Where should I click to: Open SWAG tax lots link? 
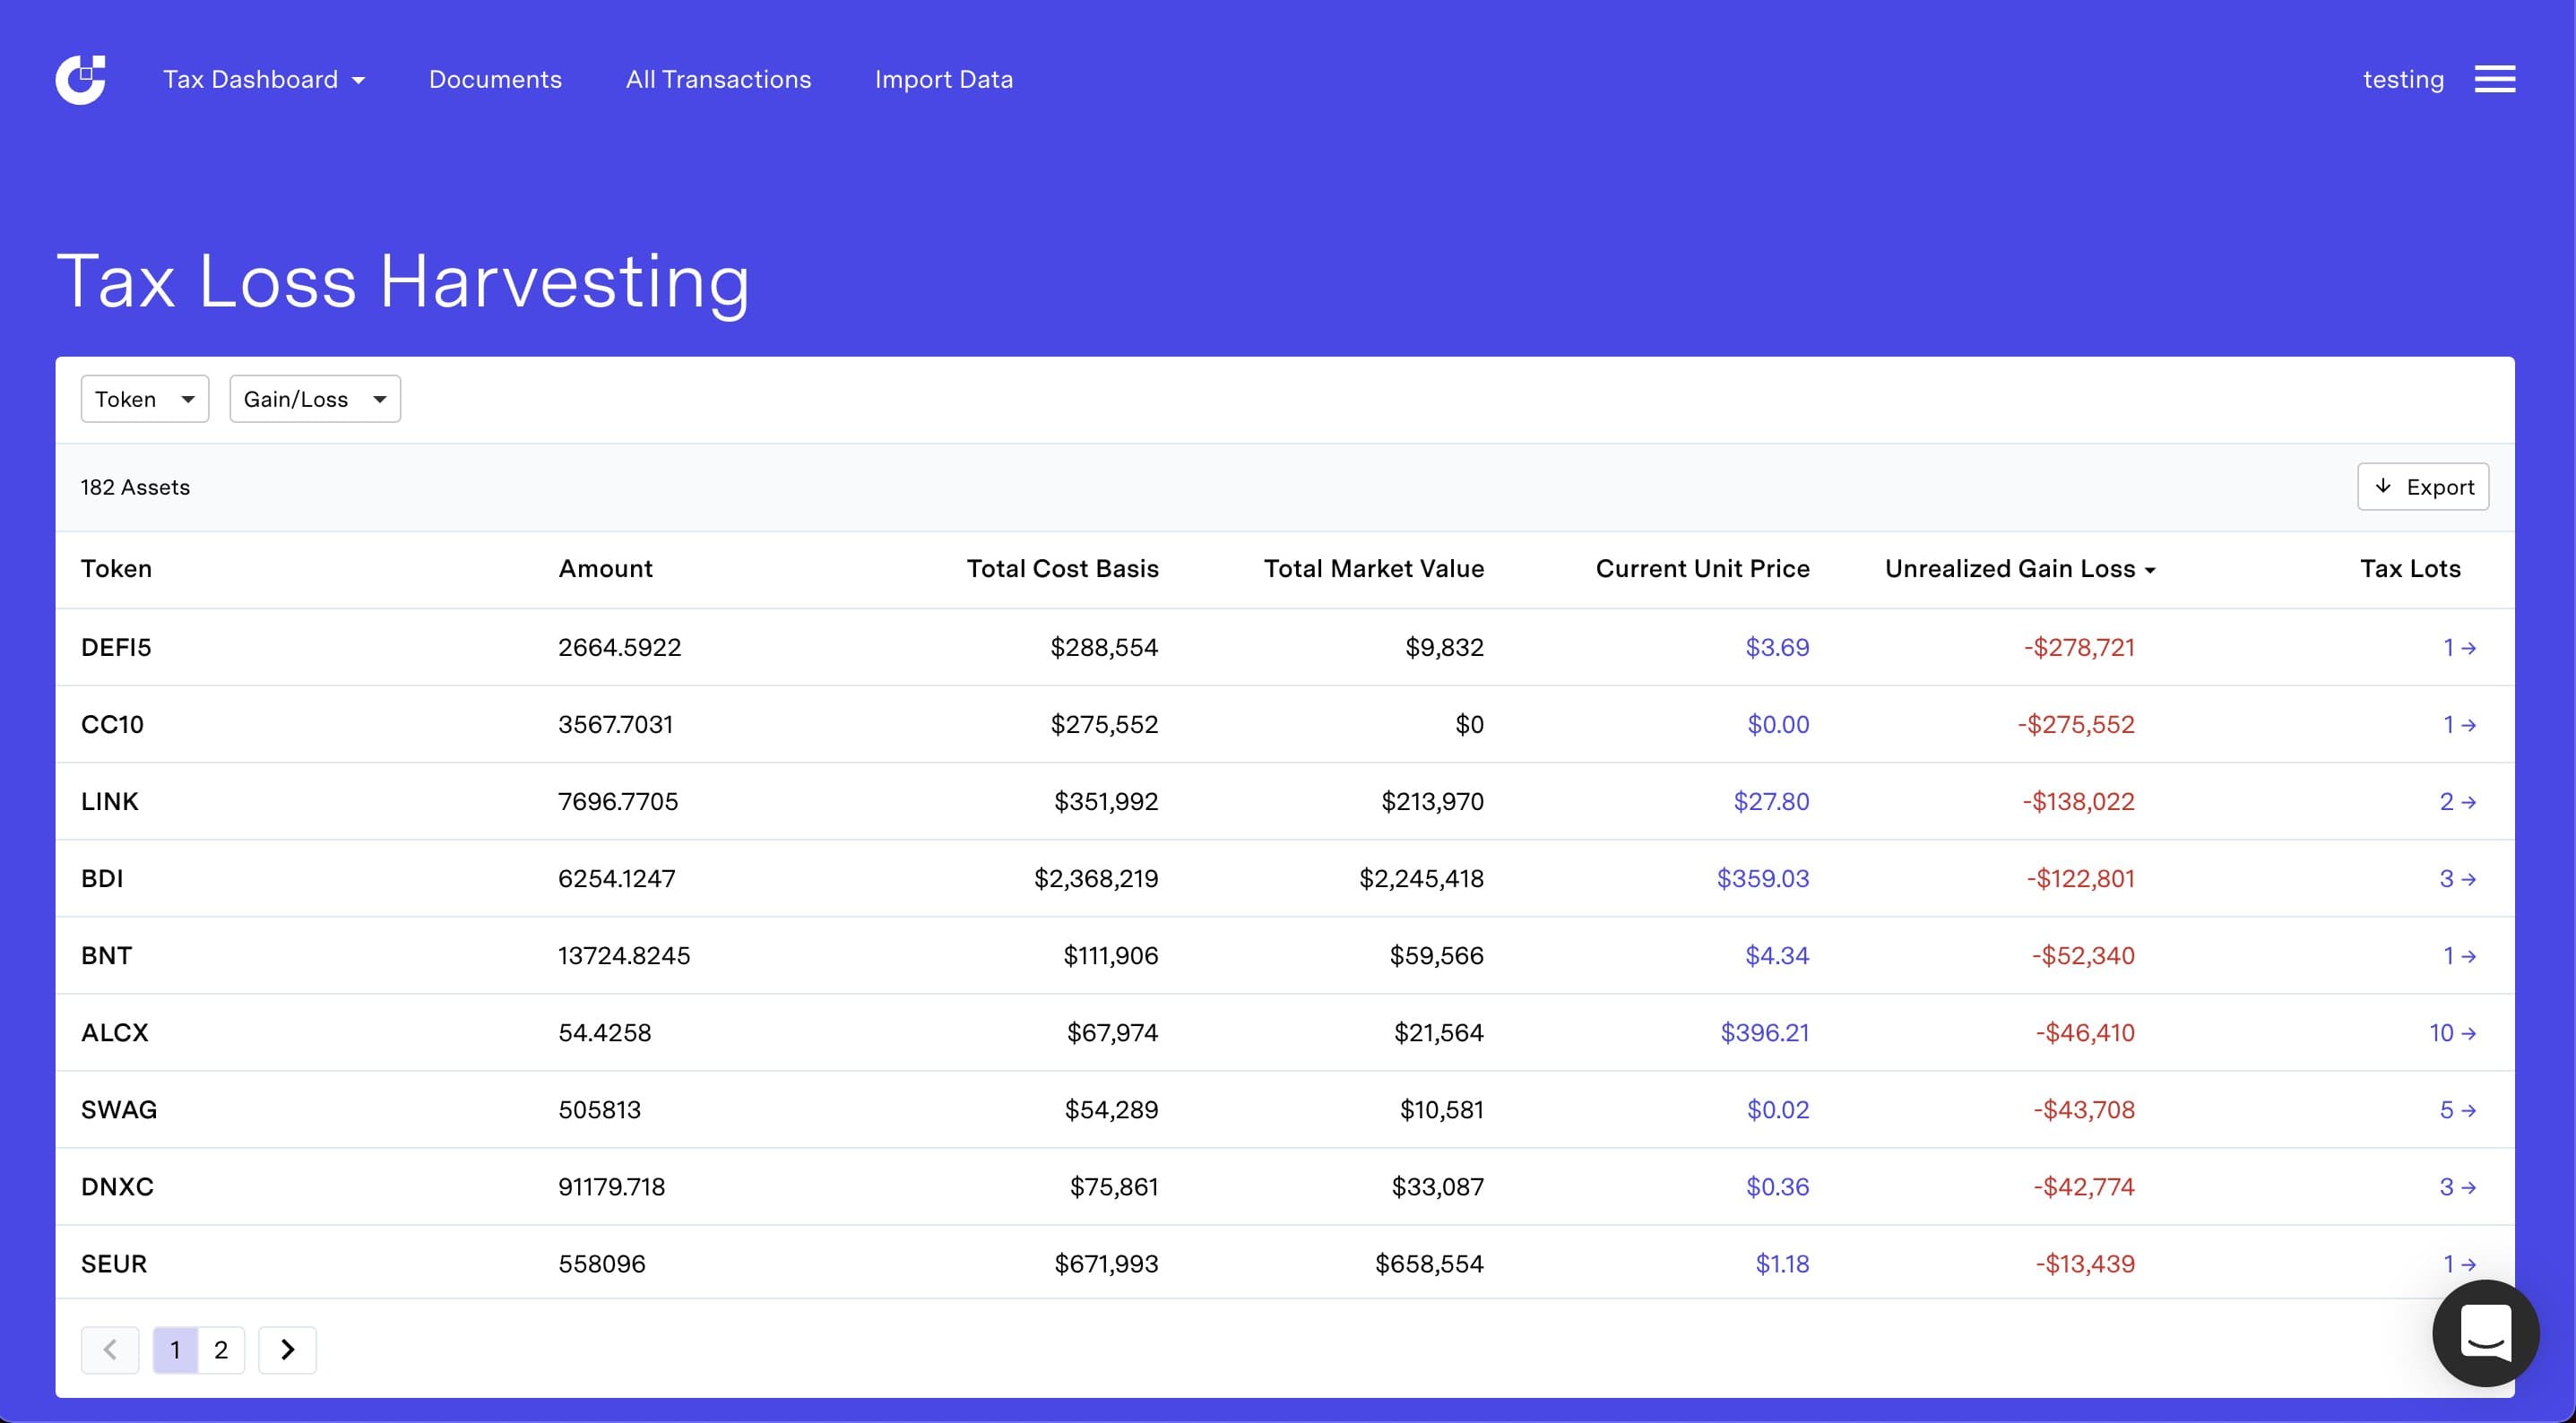(x=2457, y=1109)
